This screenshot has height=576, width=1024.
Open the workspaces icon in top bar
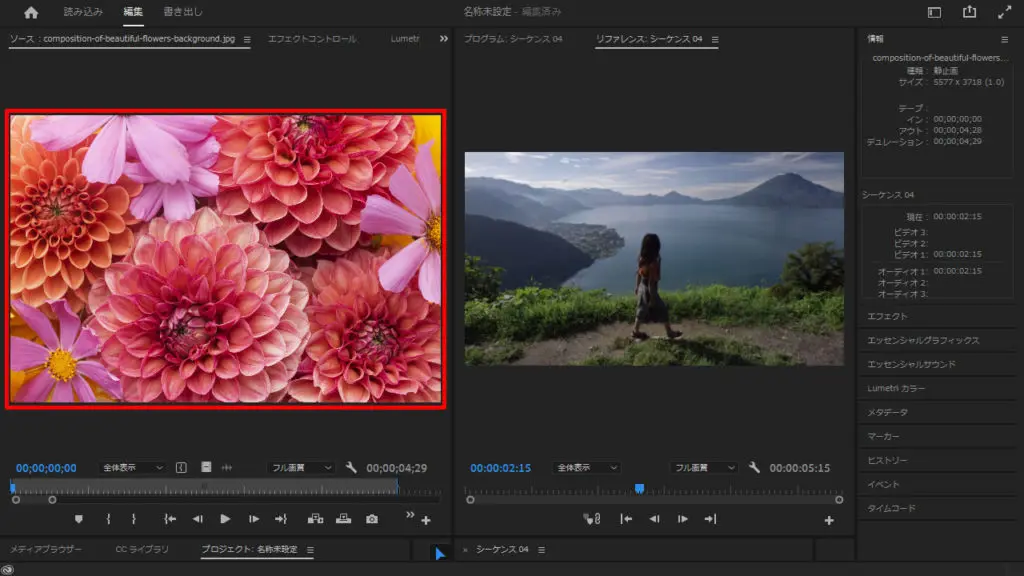[934, 13]
